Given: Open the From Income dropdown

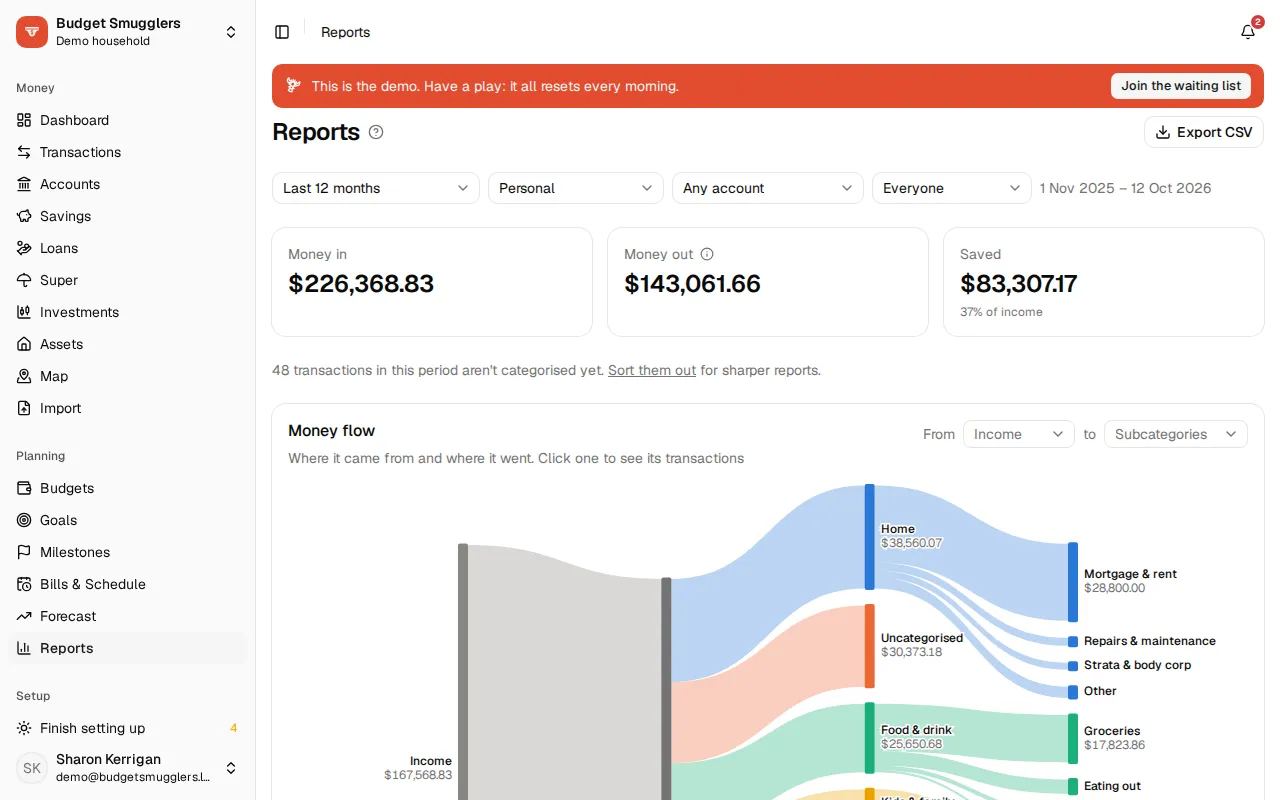Looking at the screenshot, I should coord(1019,434).
